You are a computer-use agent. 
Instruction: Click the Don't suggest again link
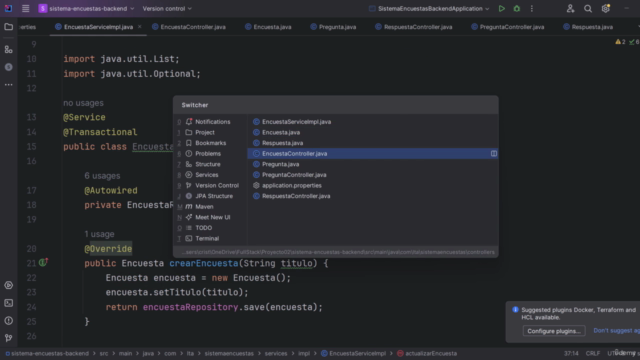tap(616, 331)
